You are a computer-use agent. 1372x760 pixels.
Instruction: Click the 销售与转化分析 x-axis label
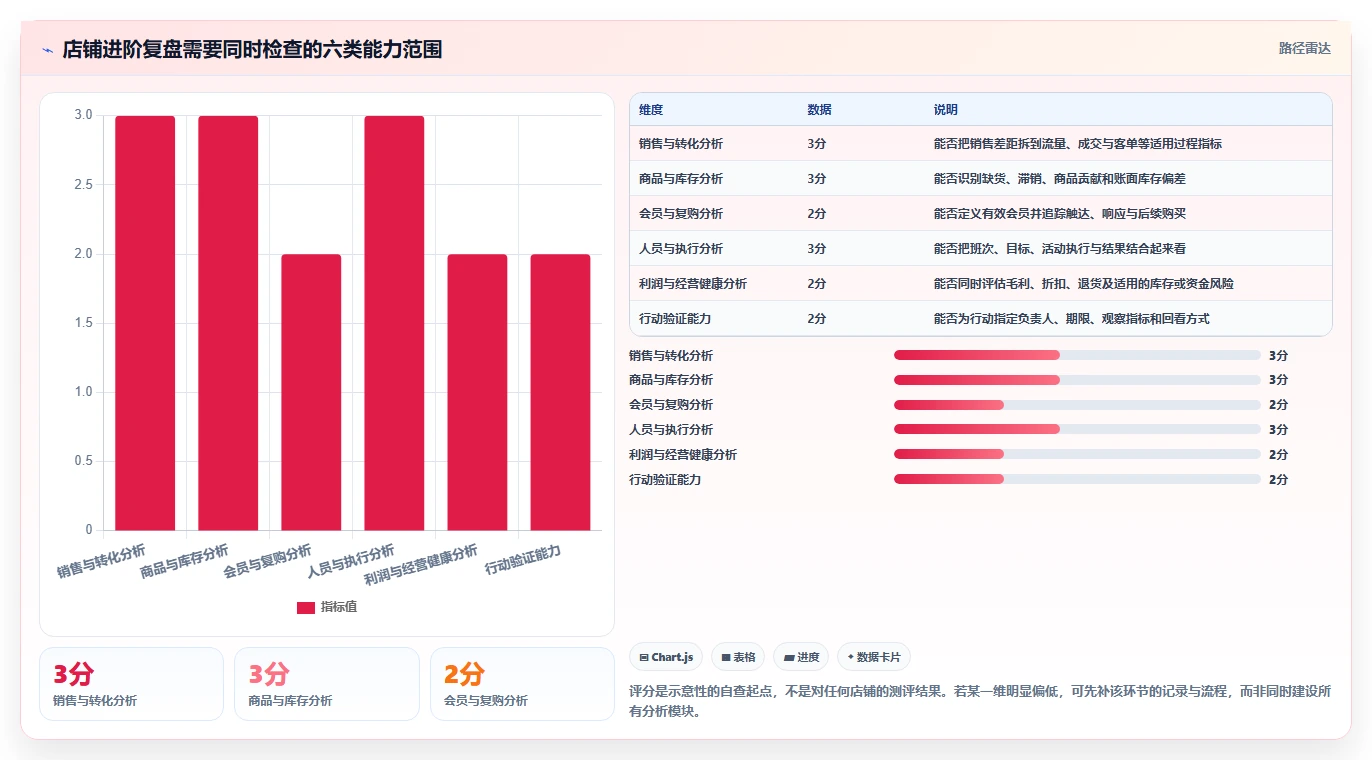(101, 561)
